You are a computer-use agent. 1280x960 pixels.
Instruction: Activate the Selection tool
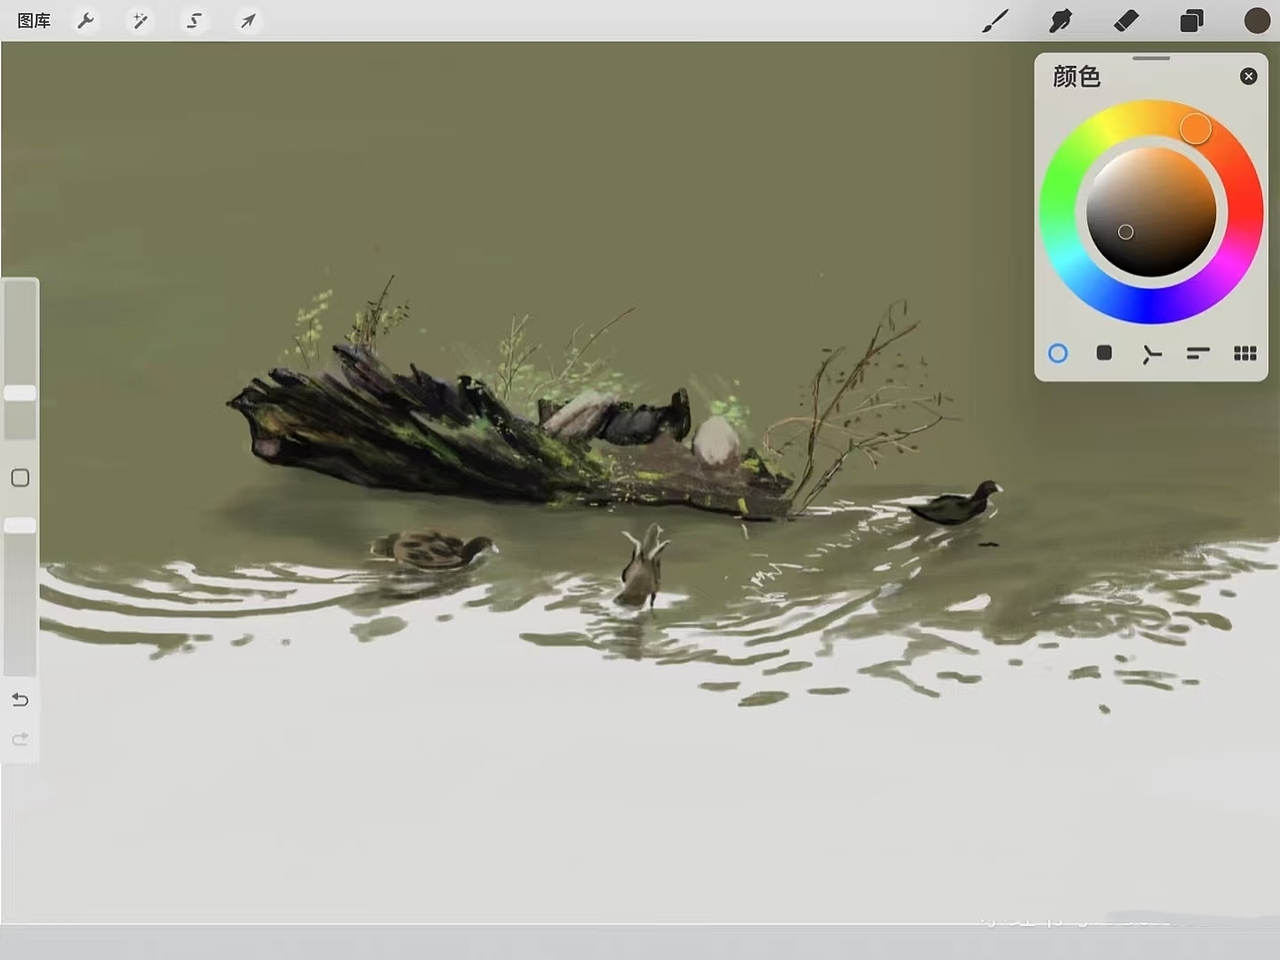(x=194, y=20)
